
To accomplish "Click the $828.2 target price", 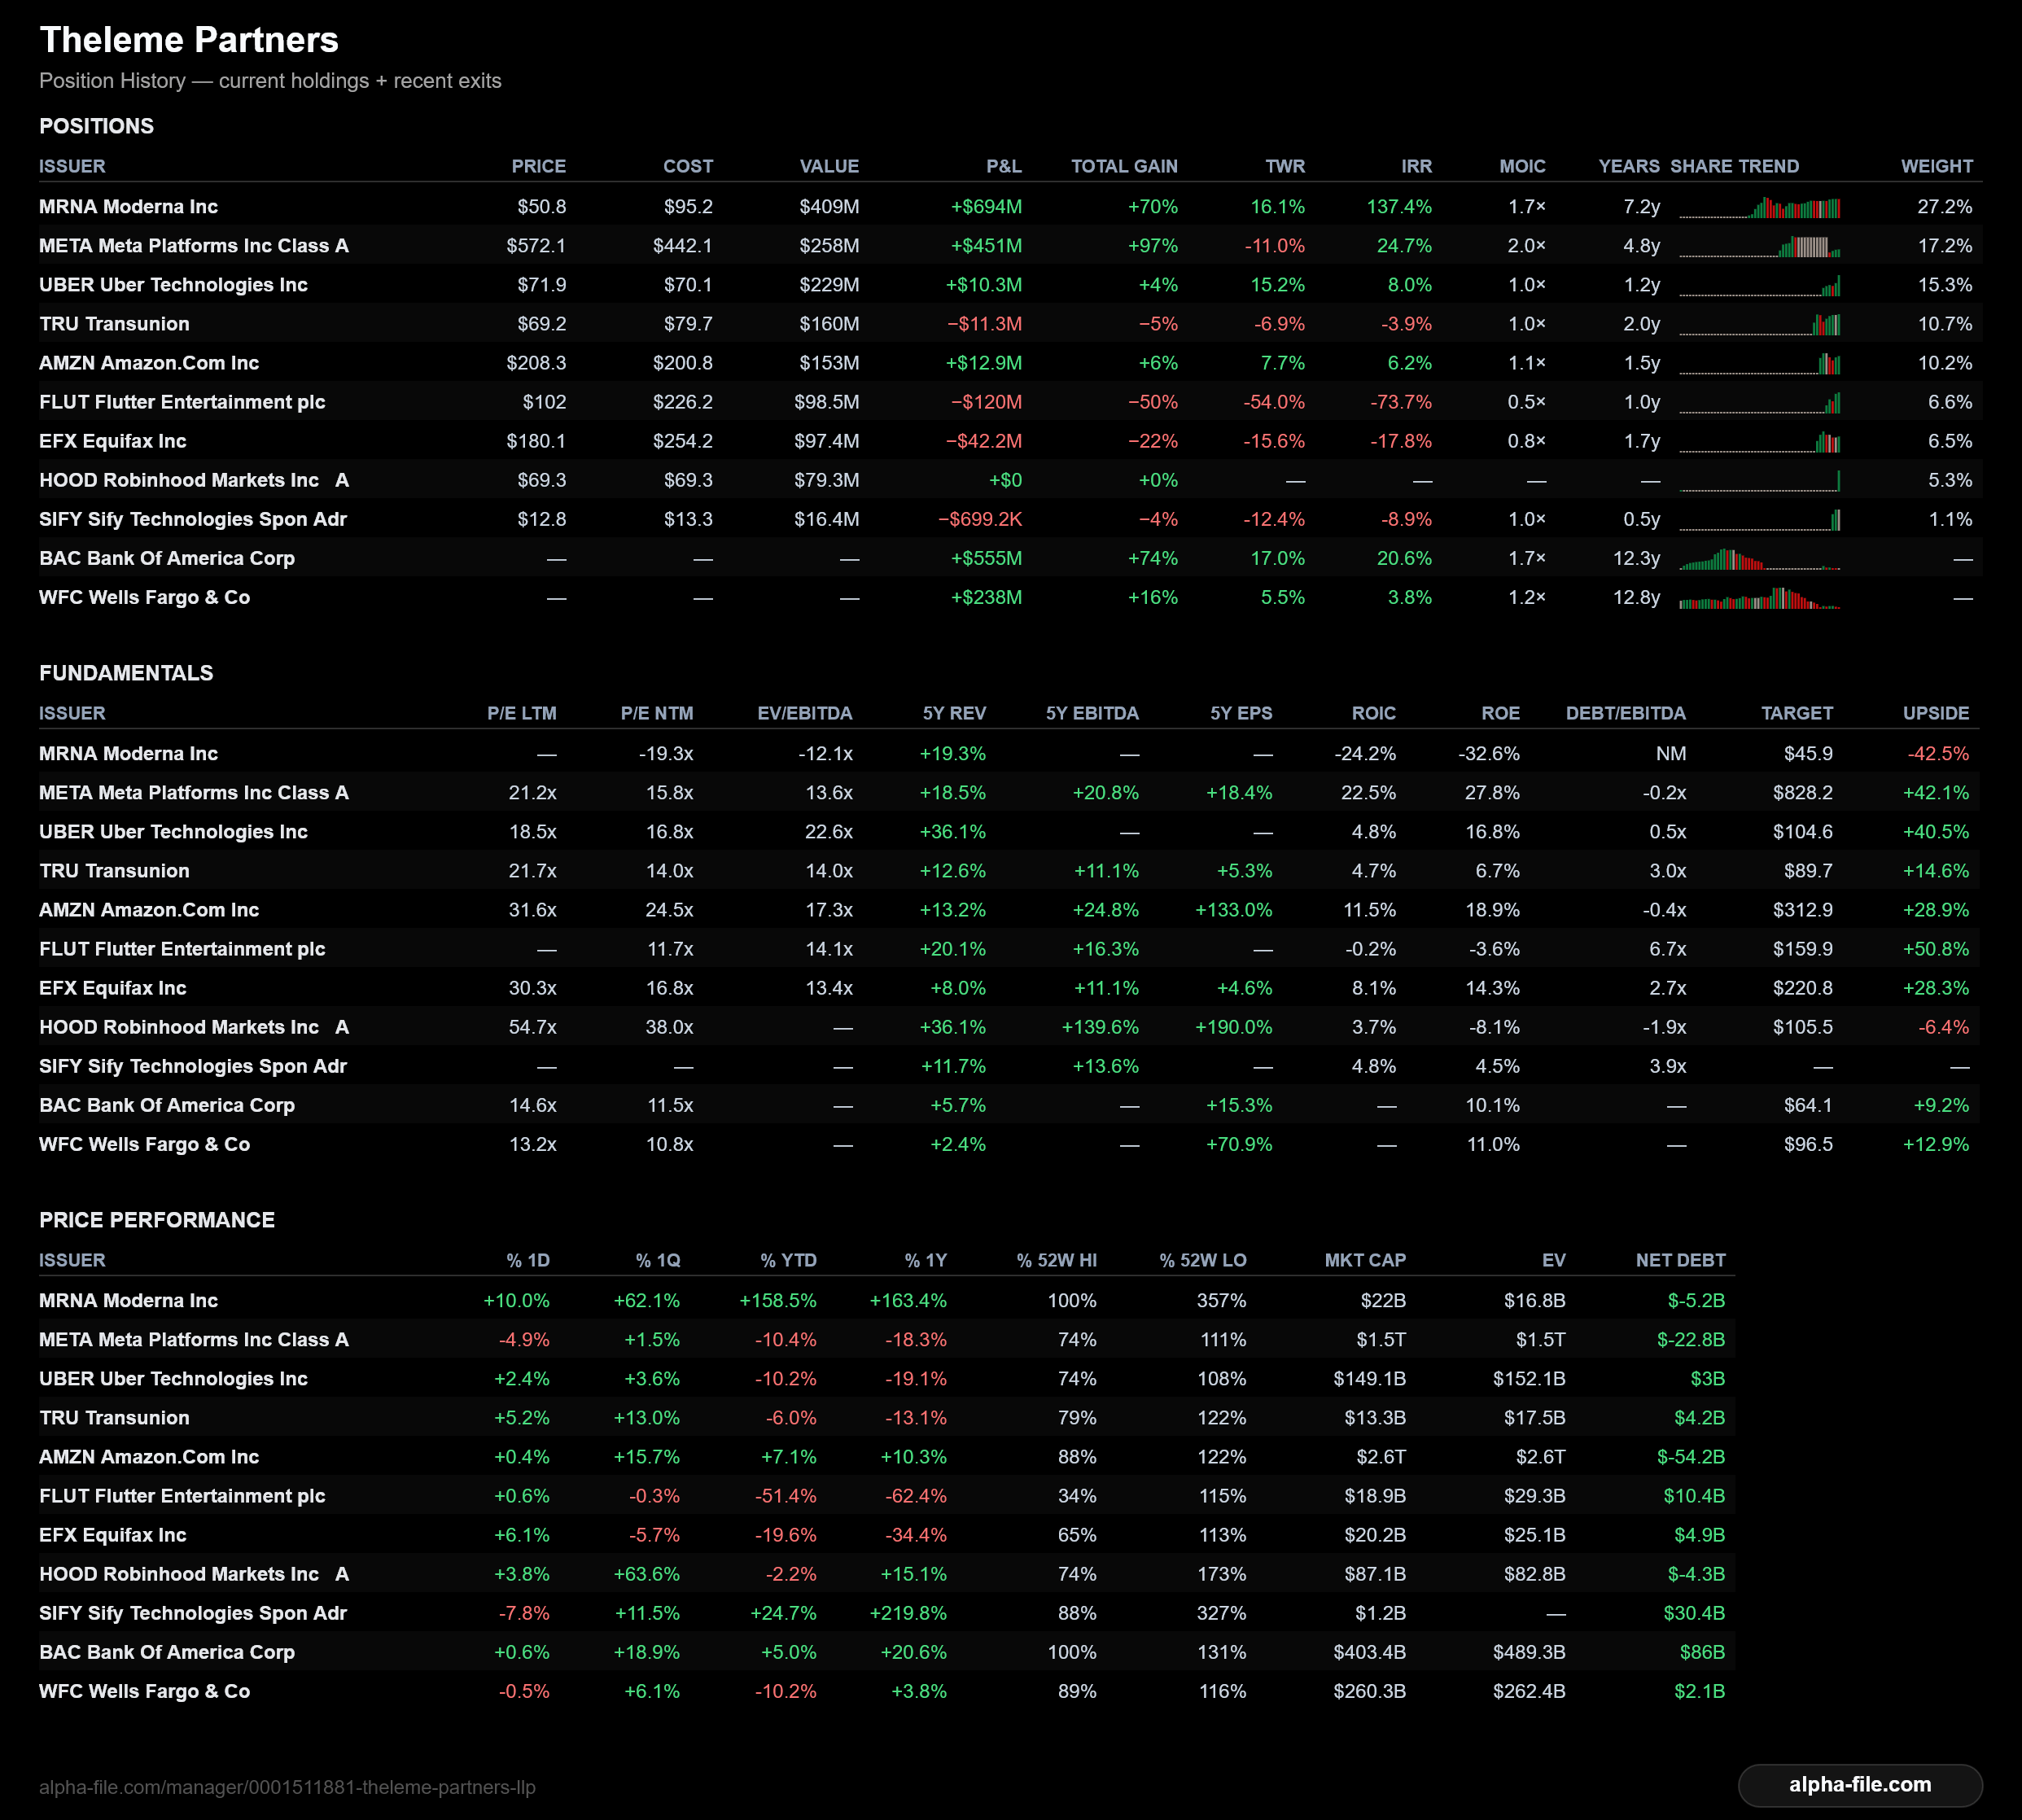I will click(1803, 793).
